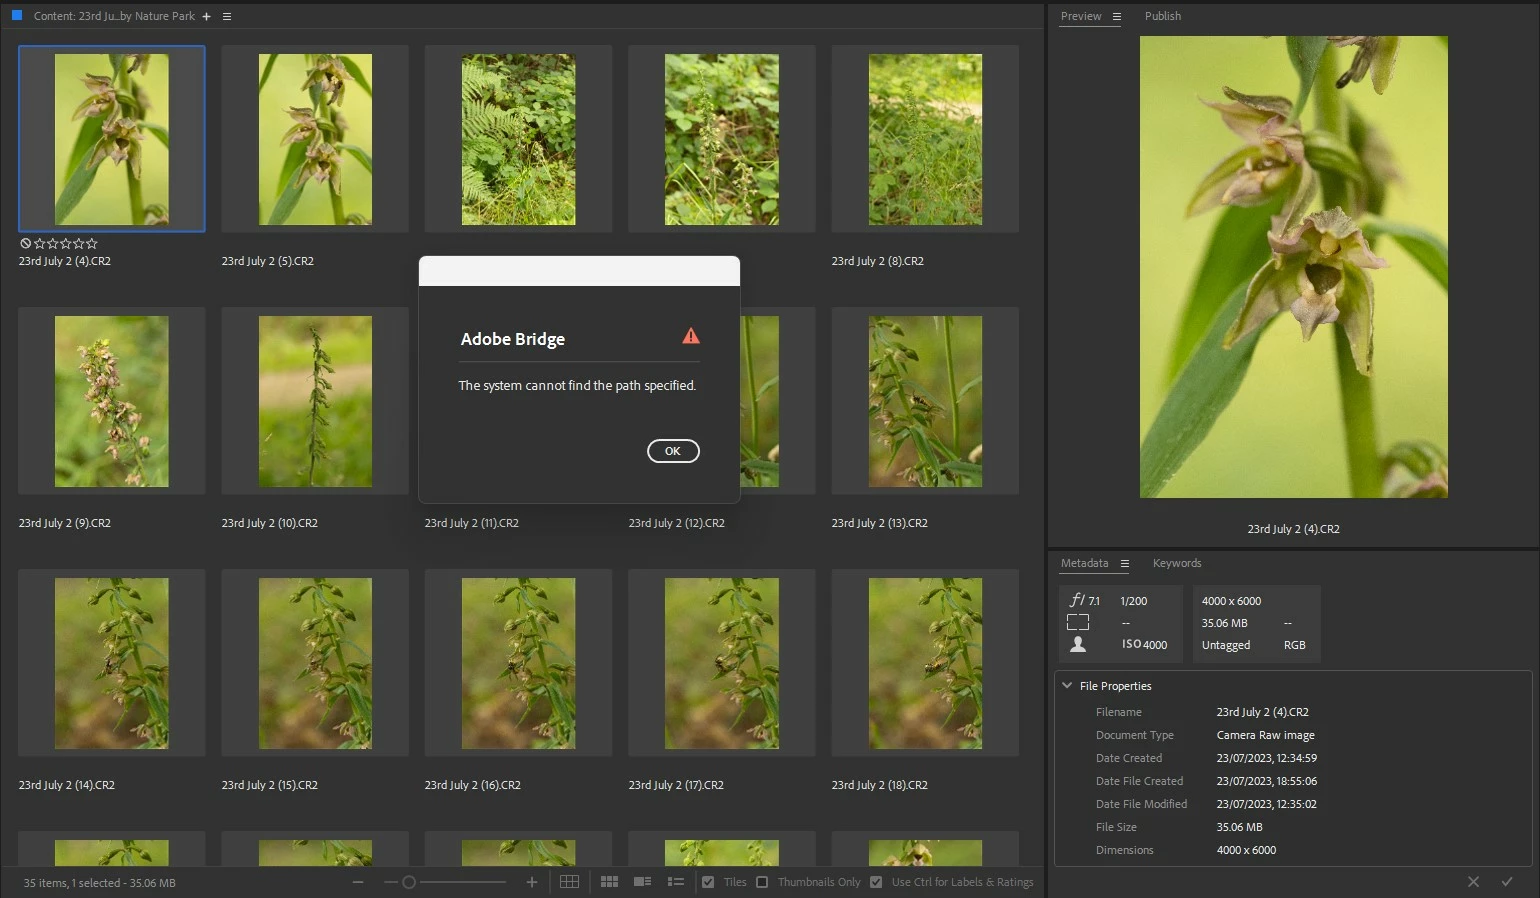Click the Document Type value Camera Raw image
The image size is (1540, 898).
coord(1265,735)
